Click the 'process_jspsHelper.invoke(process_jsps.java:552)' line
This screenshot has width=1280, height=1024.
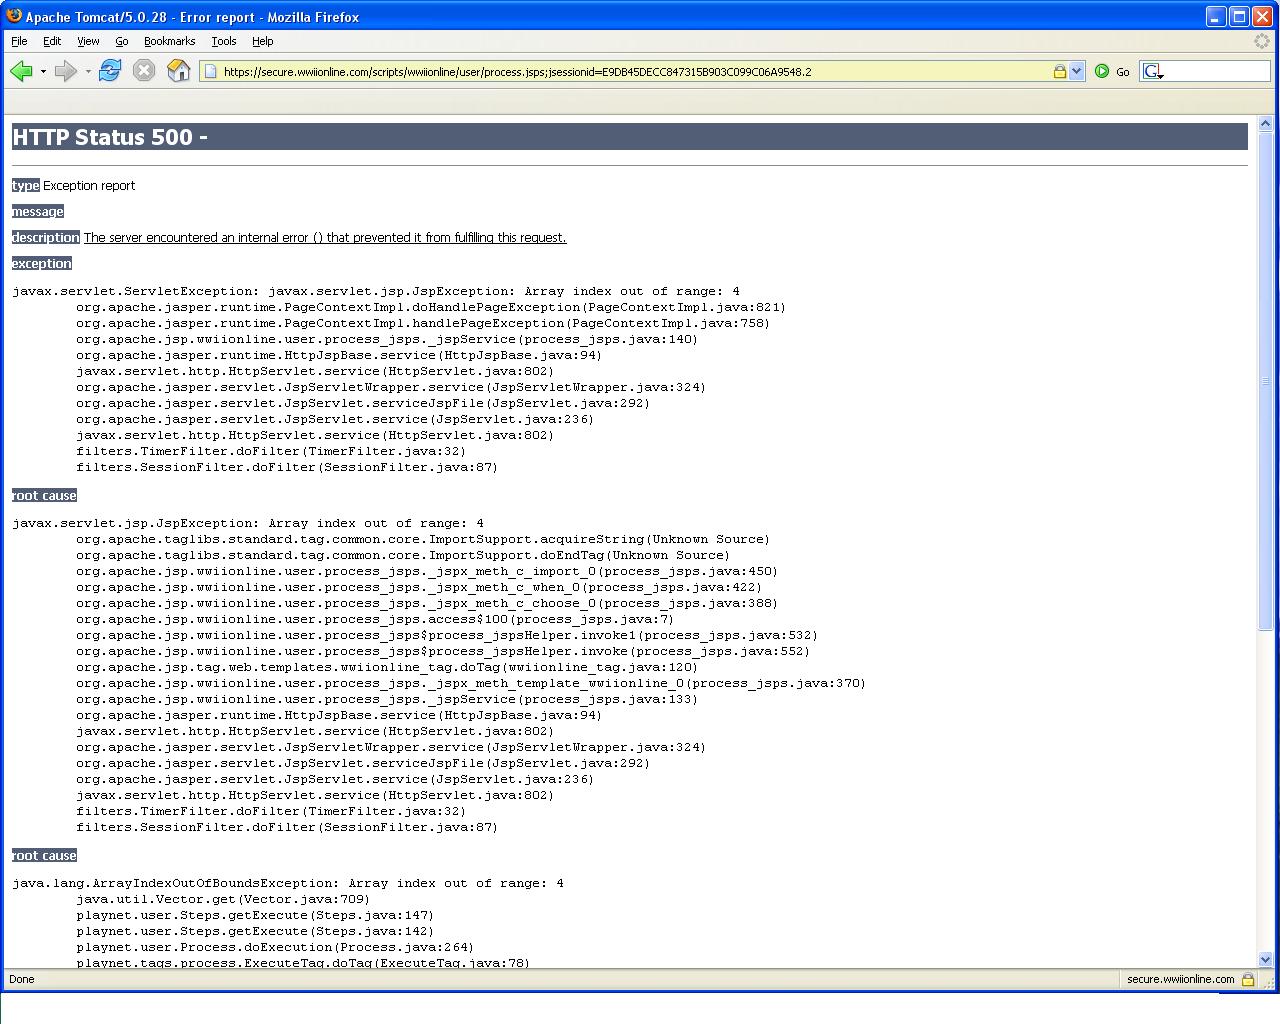coord(443,652)
